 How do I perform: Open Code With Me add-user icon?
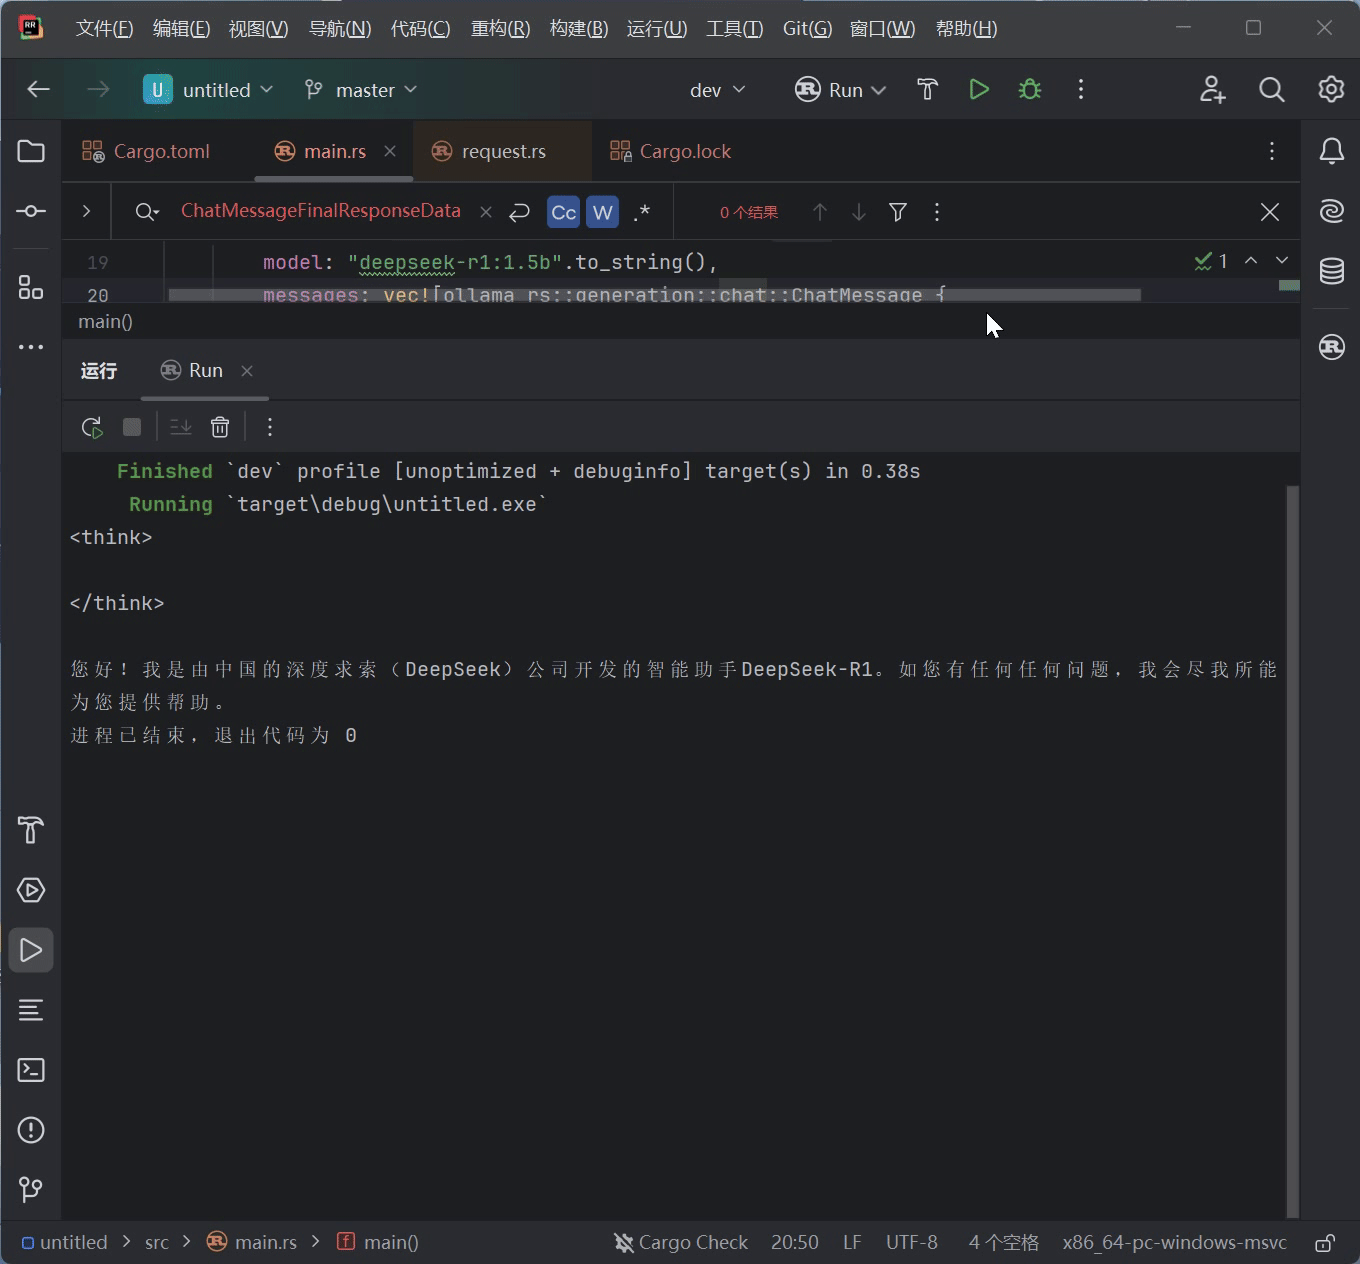click(1212, 90)
